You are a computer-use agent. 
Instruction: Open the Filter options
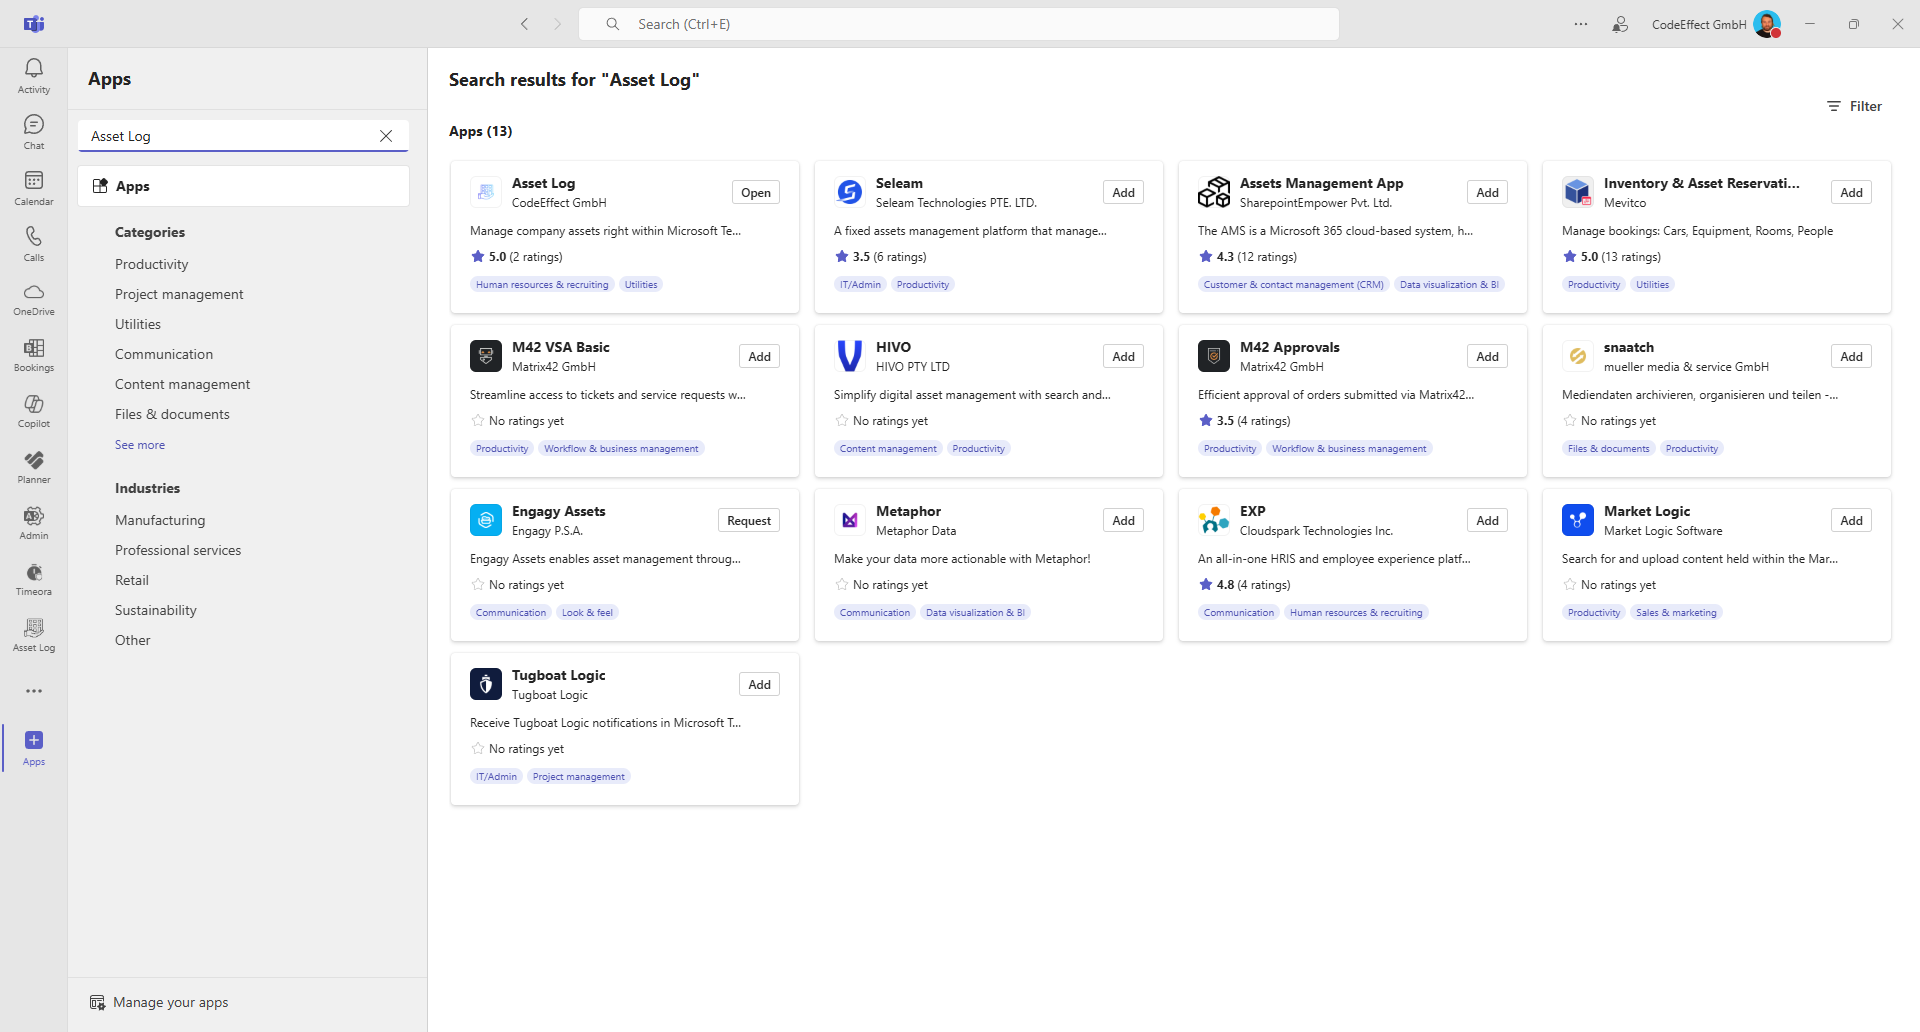pyautogui.click(x=1854, y=106)
